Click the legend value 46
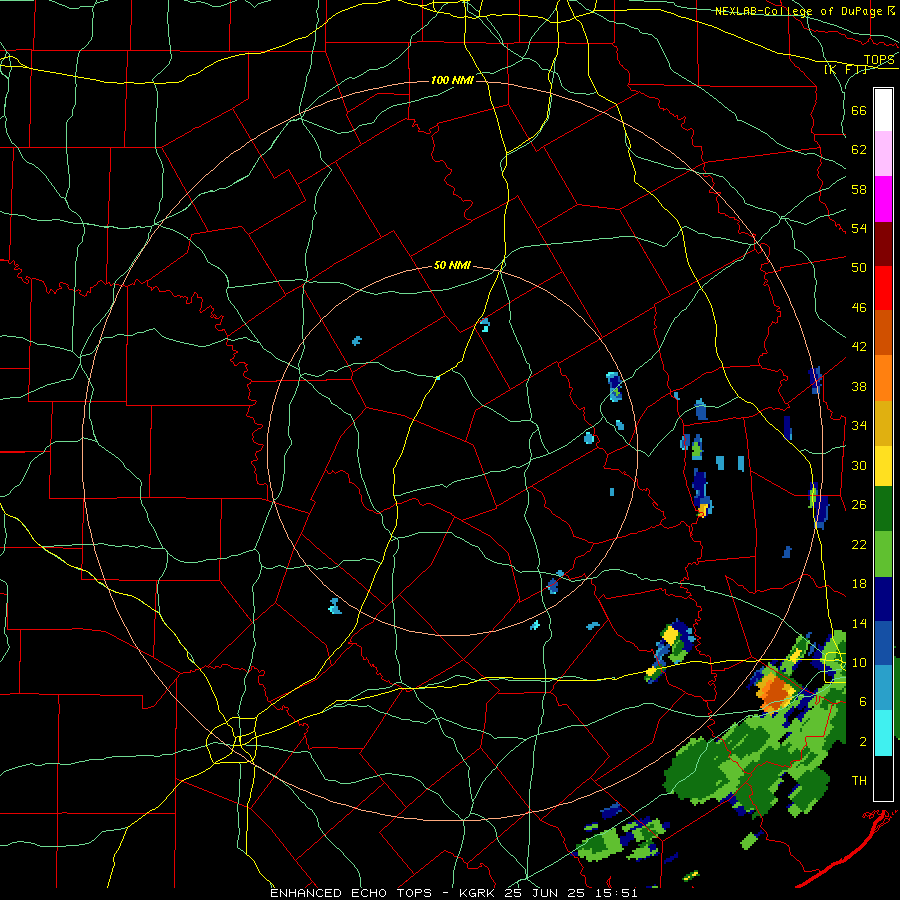Screen dimensions: 900x900 859,308
